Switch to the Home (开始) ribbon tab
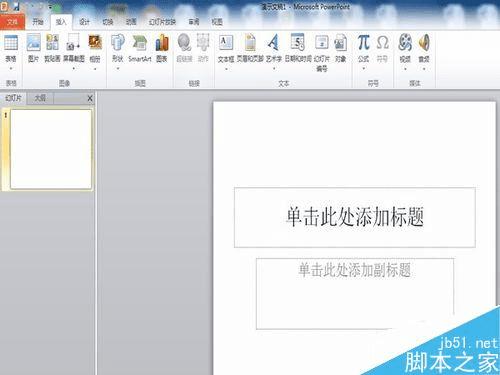 pyautogui.click(x=38, y=22)
